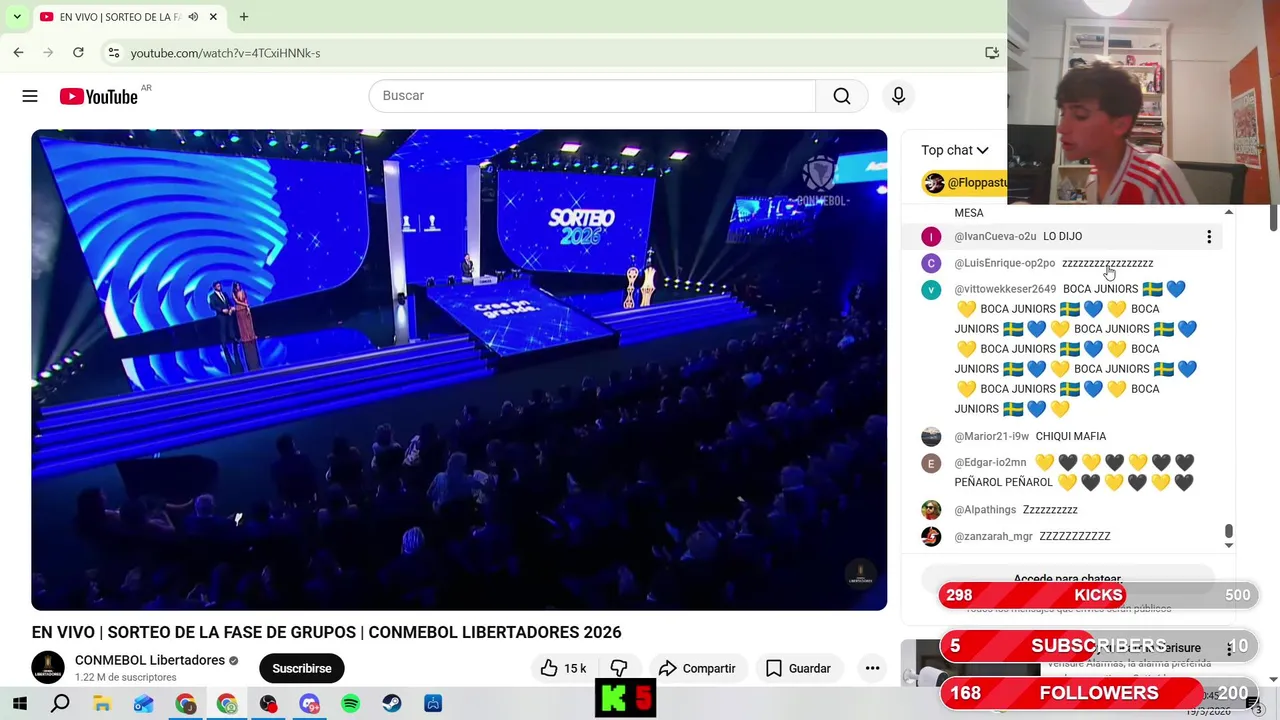1280x720 pixels.
Task: Click the Buscar search field
Action: pyautogui.click(x=592, y=96)
